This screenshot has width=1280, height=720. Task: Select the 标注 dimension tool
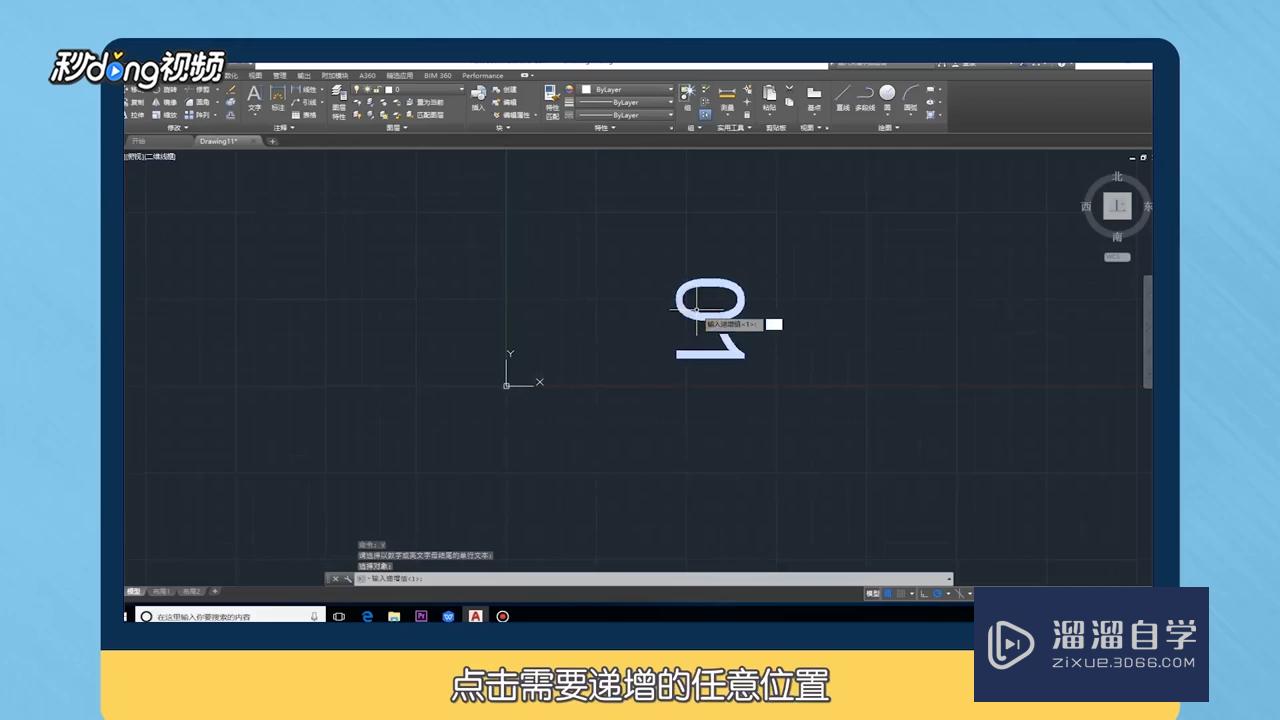coord(278,97)
